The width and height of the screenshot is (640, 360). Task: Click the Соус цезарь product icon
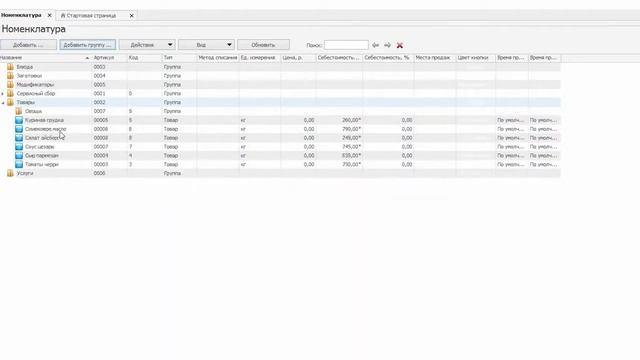pyautogui.click(x=19, y=147)
